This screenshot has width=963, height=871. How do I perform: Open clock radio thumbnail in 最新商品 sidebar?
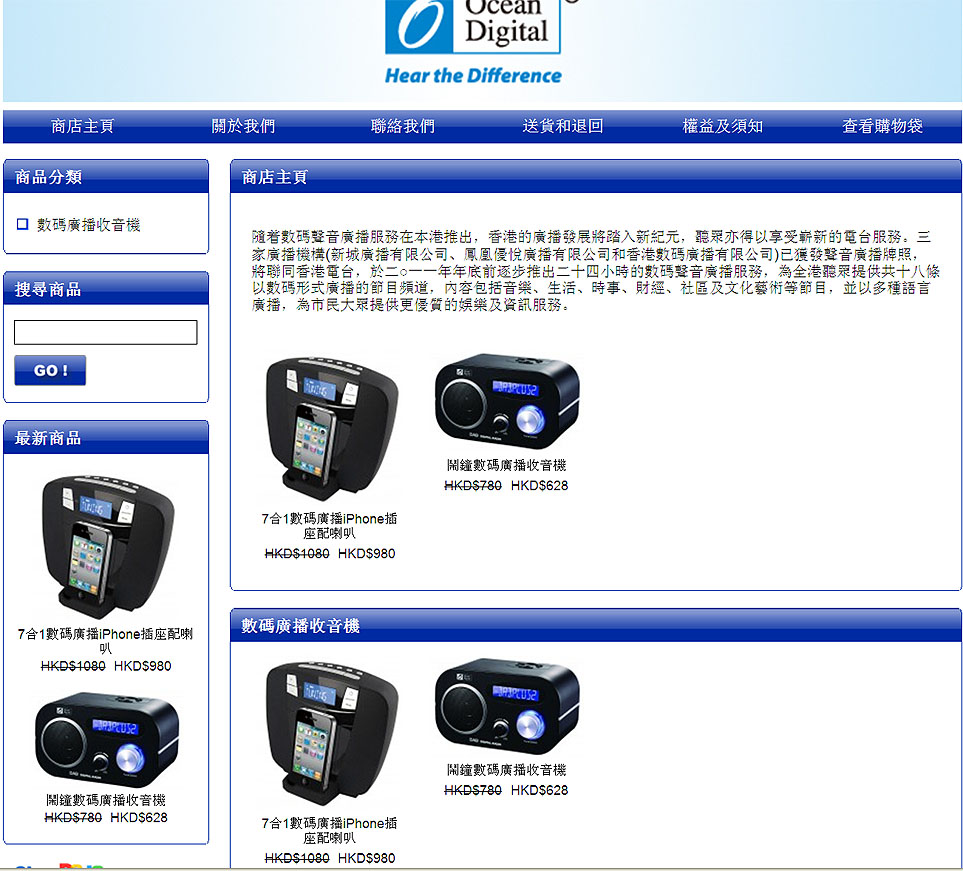click(x=106, y=738)
